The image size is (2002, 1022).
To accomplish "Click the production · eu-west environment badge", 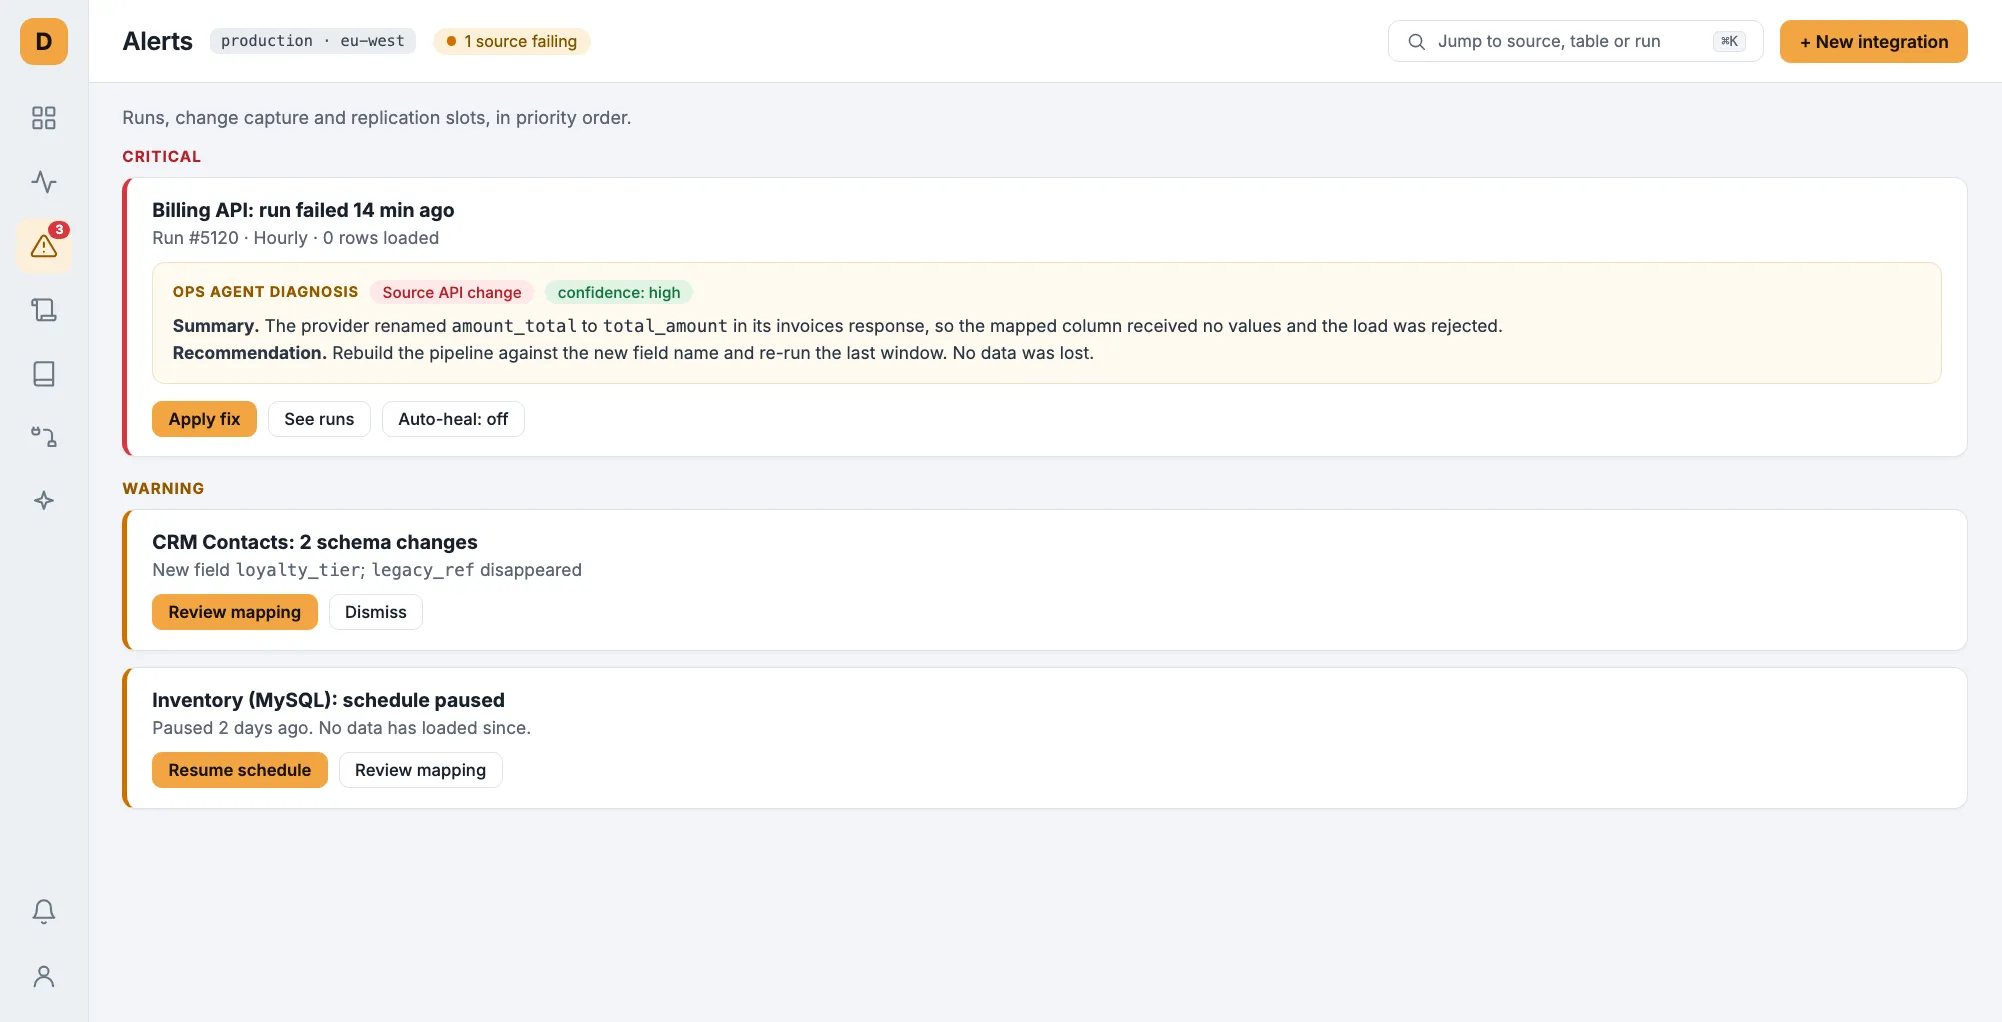I will tap(313, 41).
